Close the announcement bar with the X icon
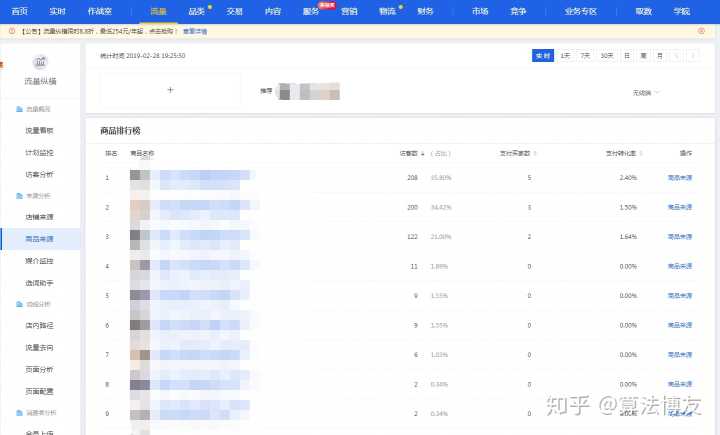The image size is (720, 435). [x=701, y=31]
